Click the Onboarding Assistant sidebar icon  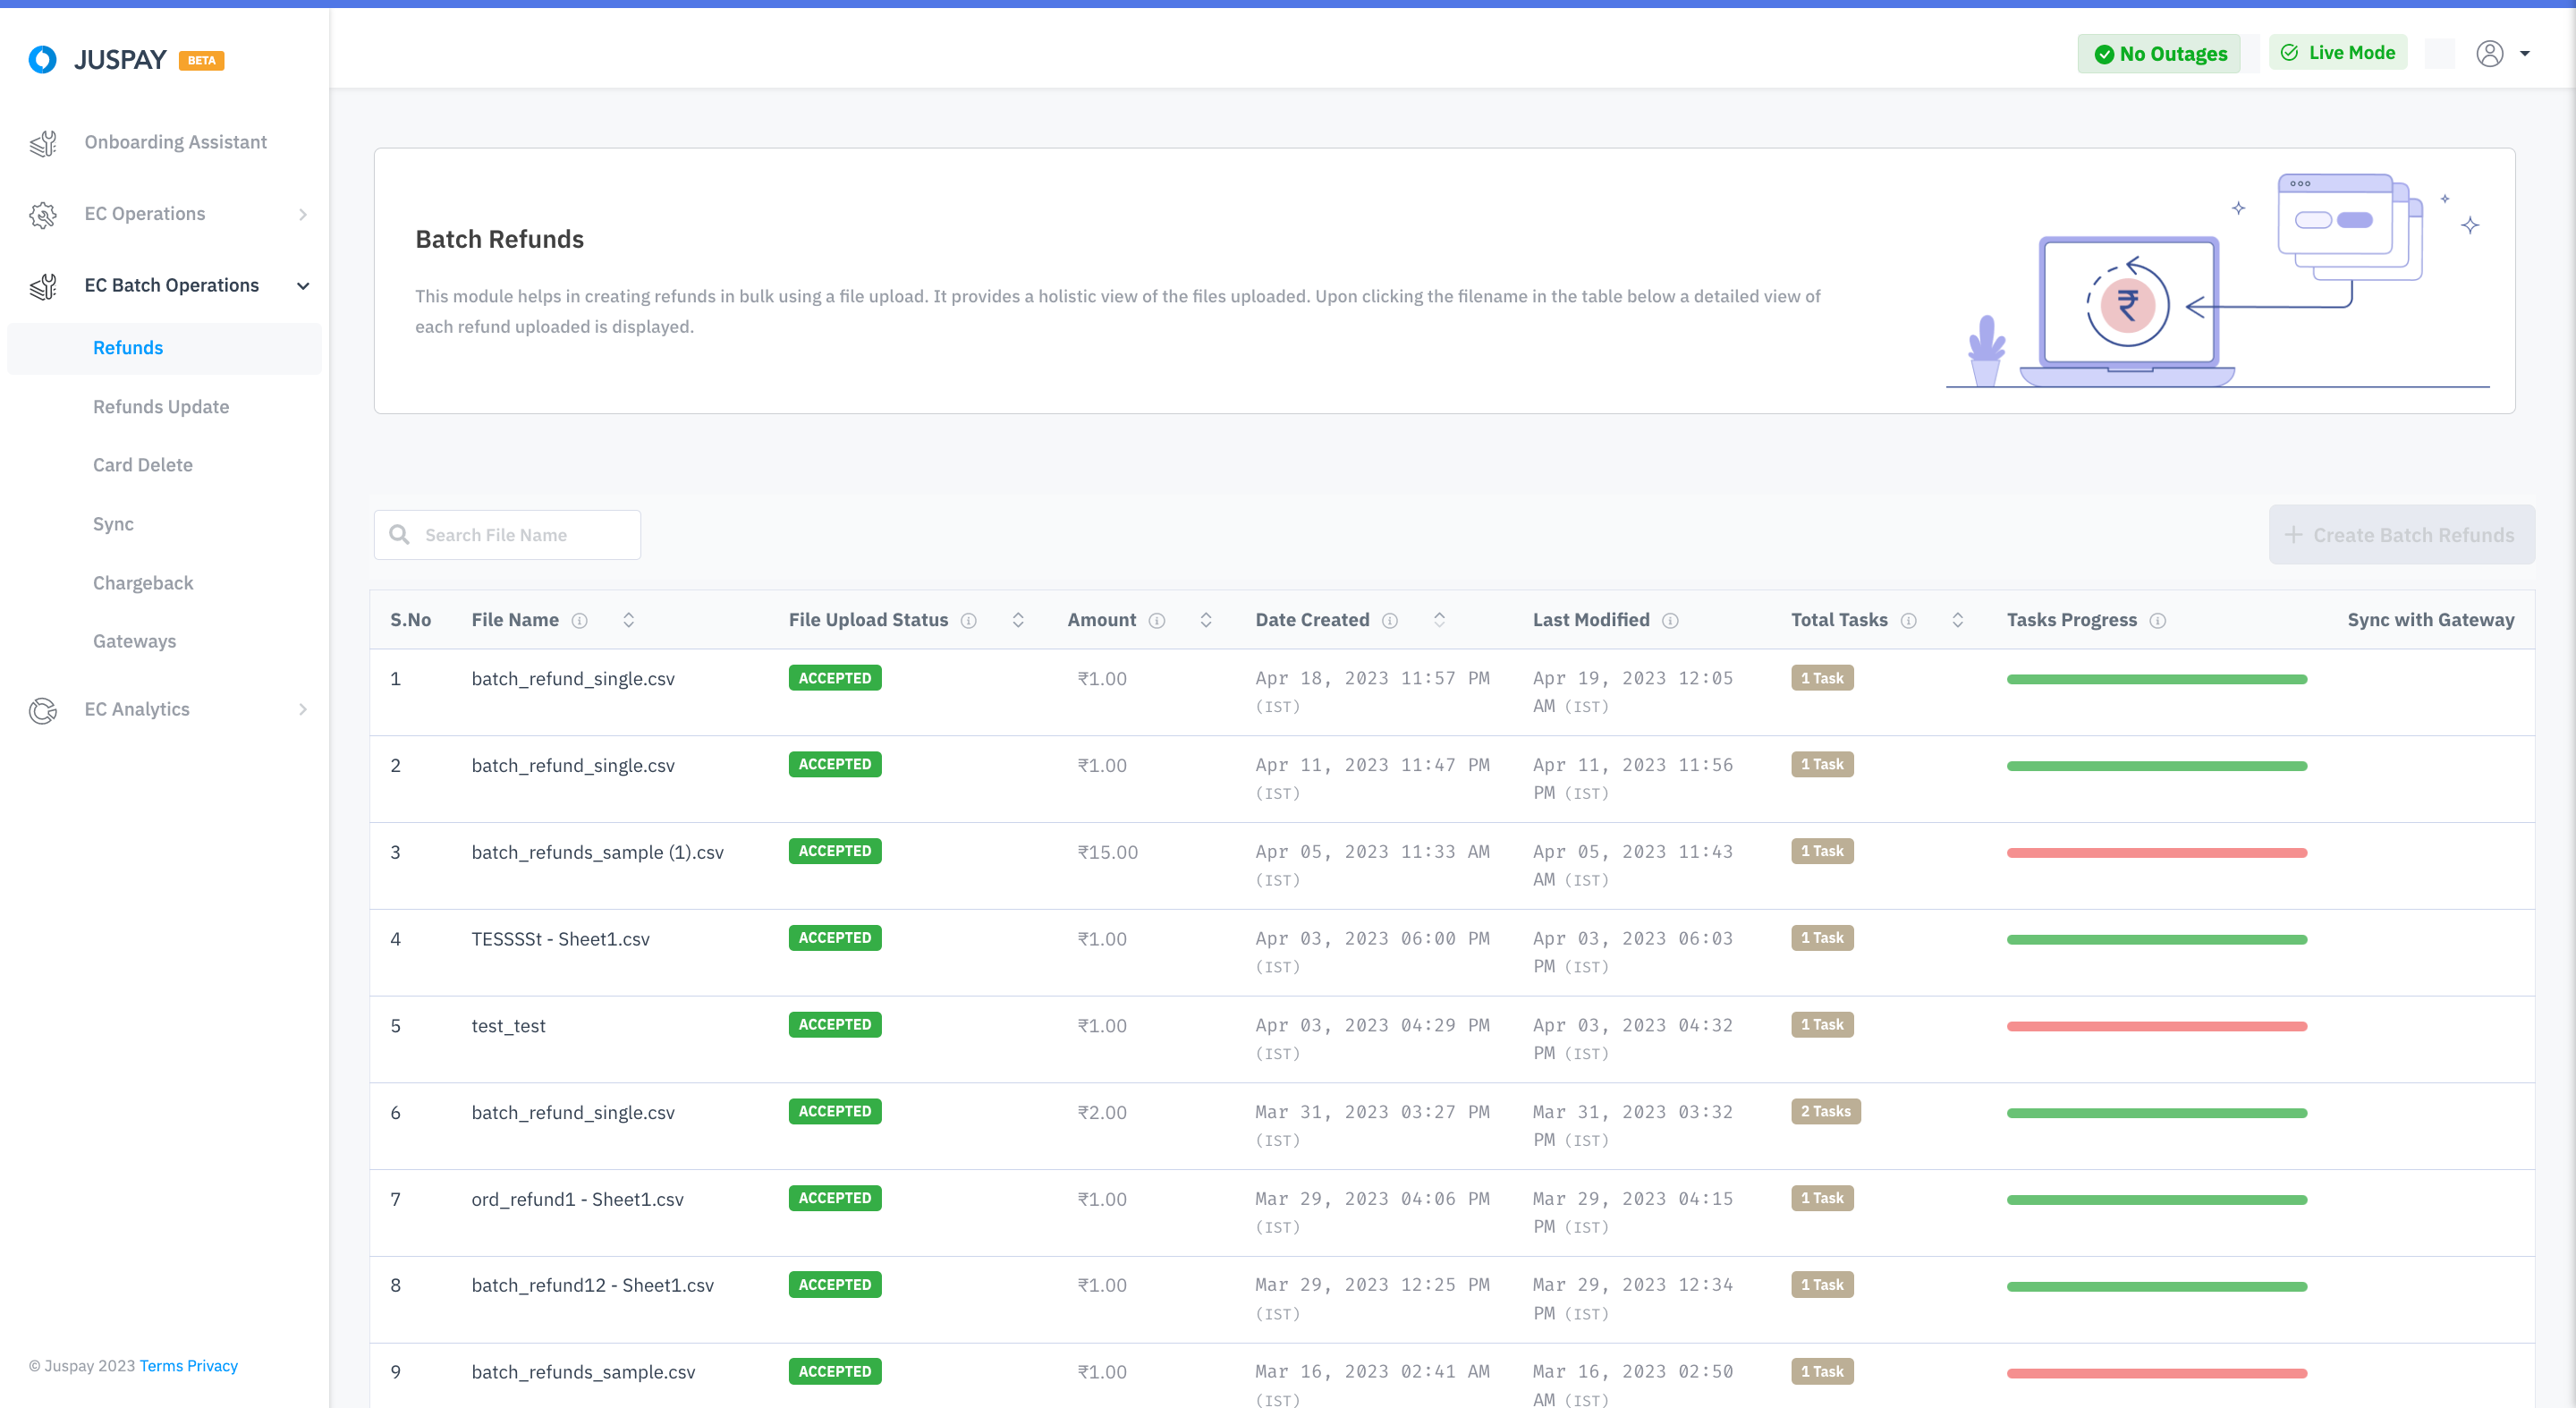pyautogui.click(x=43, y=143)
